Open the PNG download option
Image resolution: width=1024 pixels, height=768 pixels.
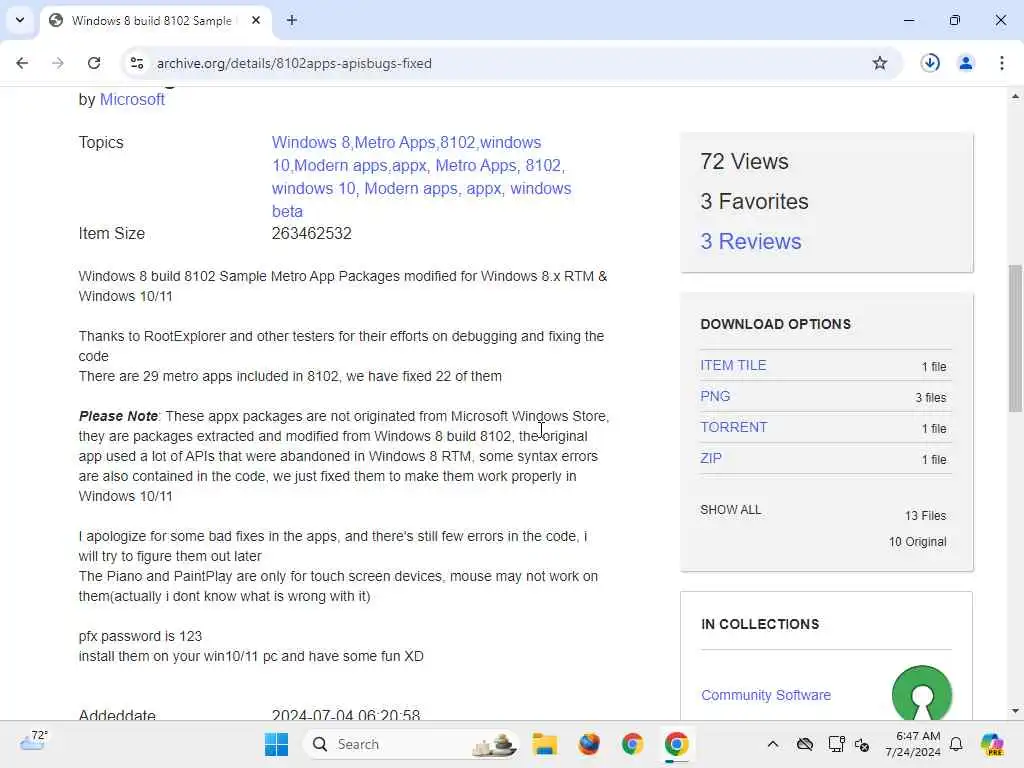[714, 396]
